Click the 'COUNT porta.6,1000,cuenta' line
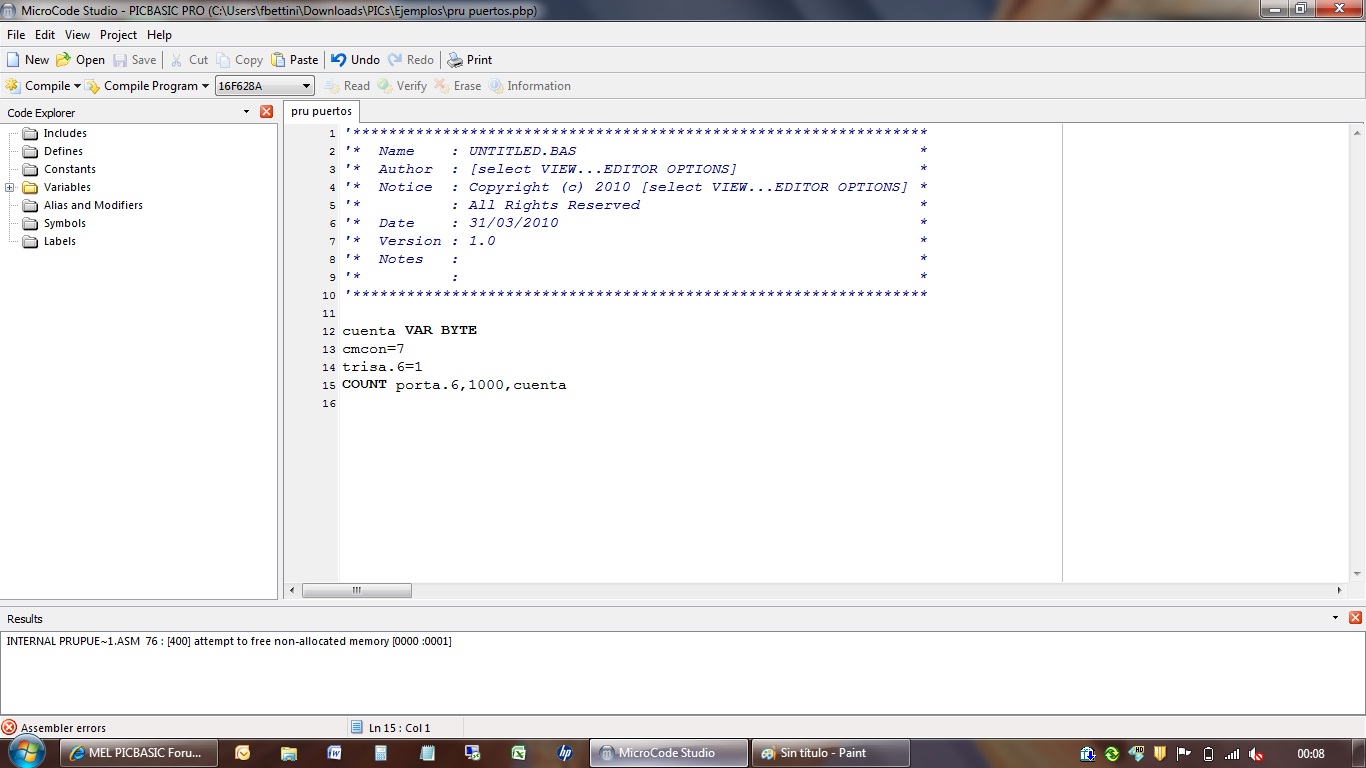 point(454,385)
